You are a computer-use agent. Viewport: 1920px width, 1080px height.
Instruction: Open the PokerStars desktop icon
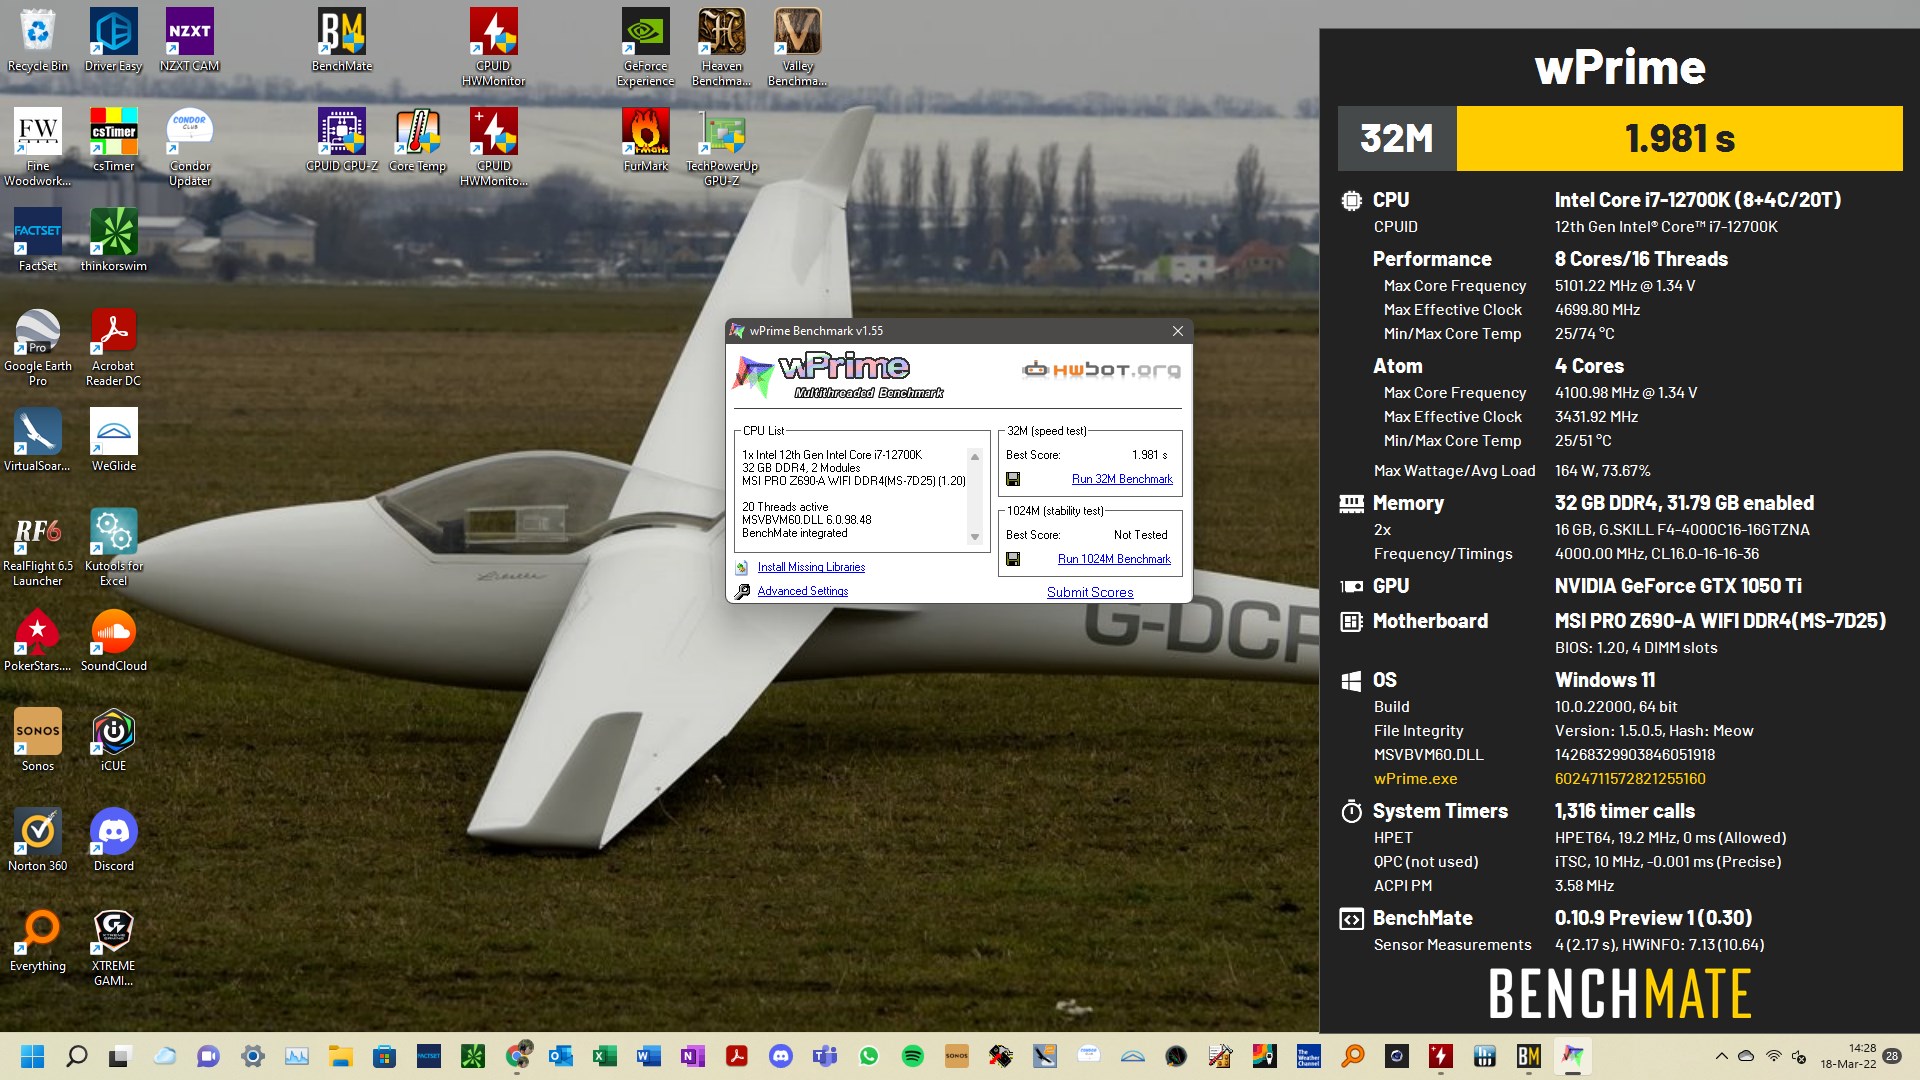click(38, 640)
